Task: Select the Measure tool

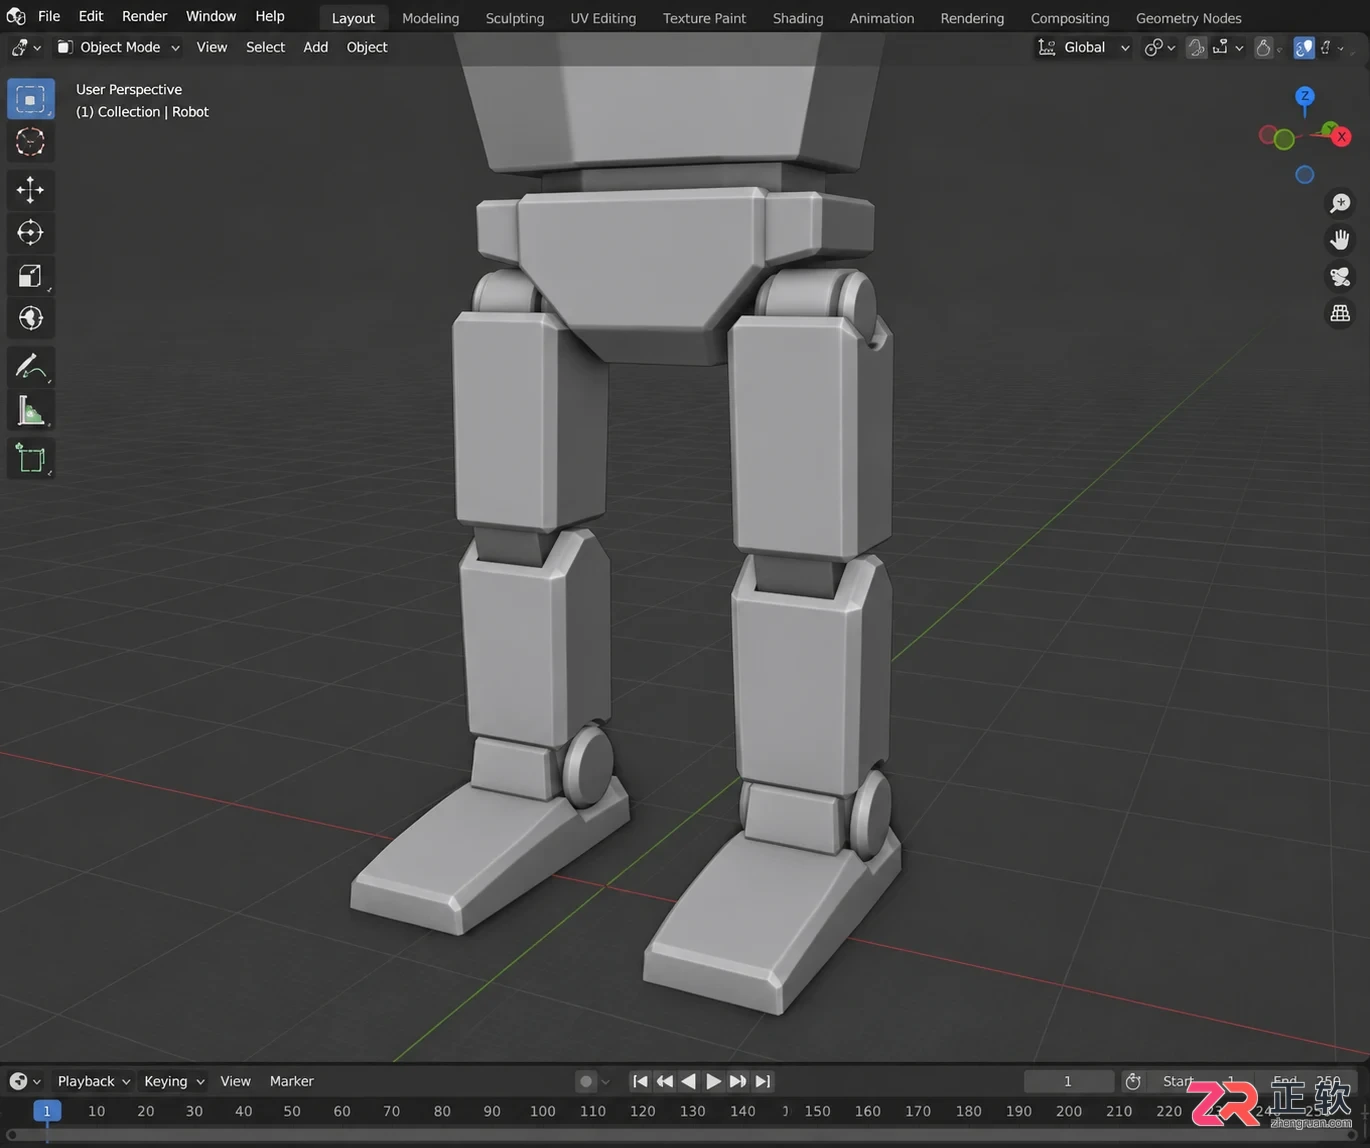Action: click(x=30, y=410)
